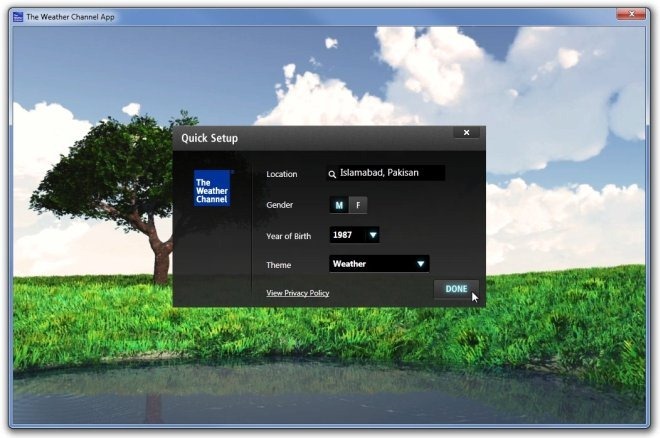
Task: Select Female gender with the F button
Action: [358, 205]
